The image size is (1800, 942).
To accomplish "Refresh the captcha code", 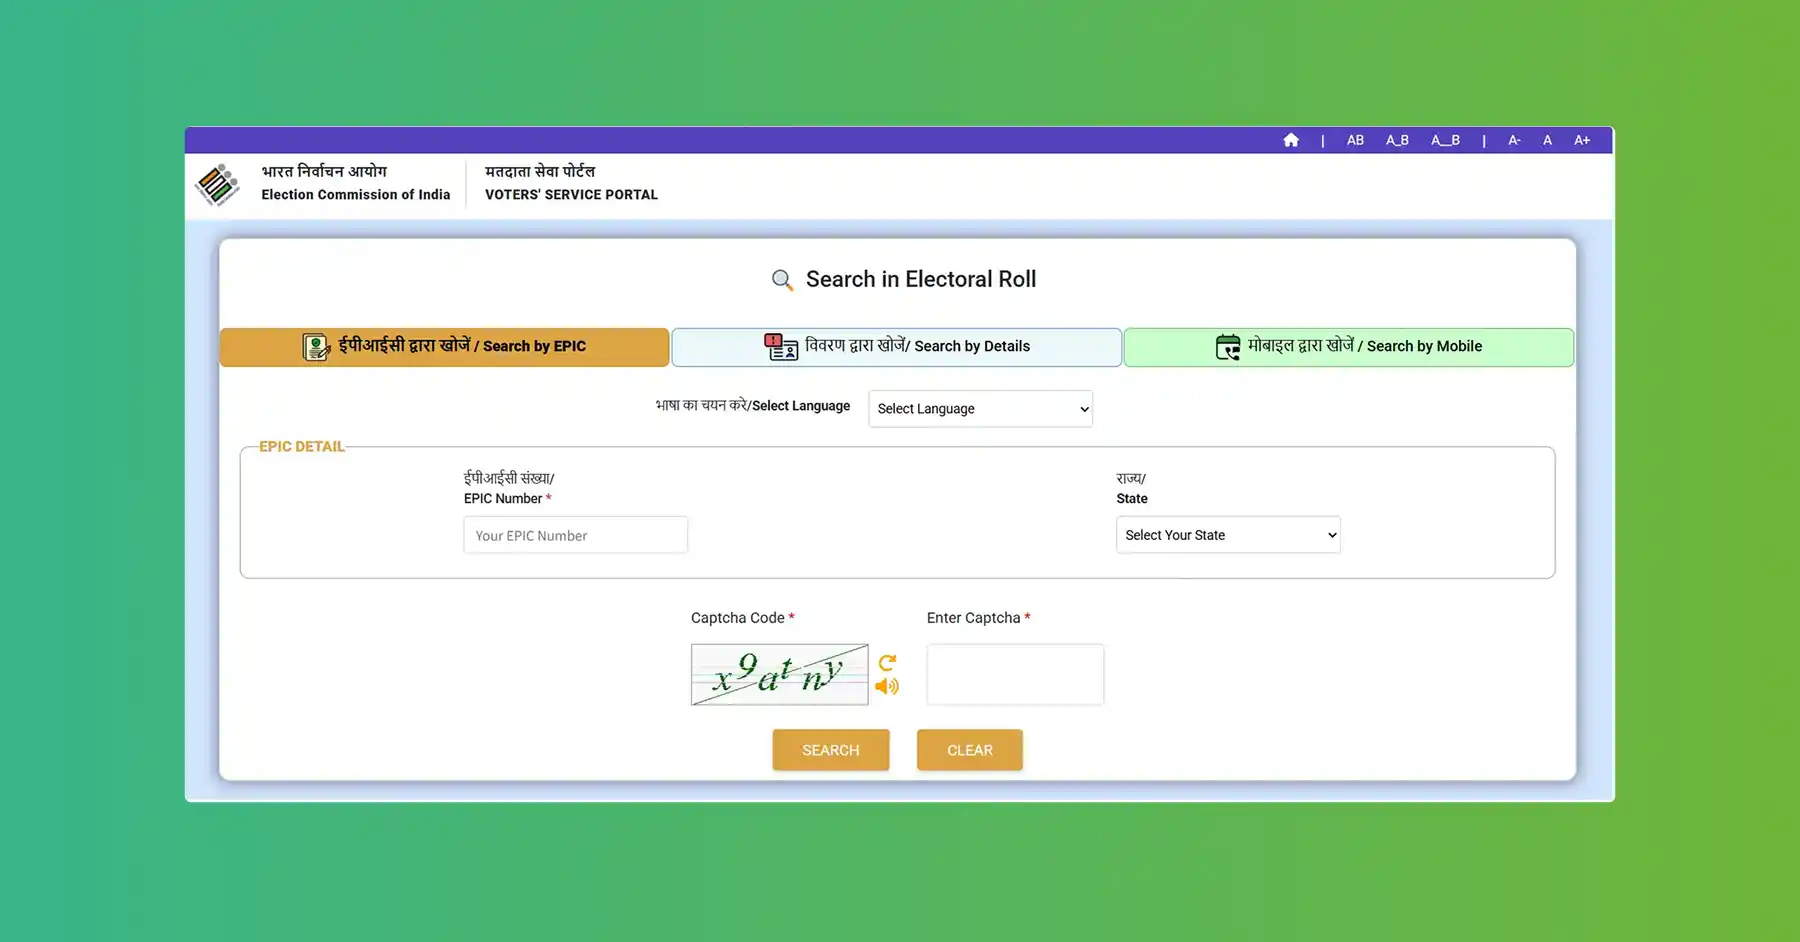I will (x=887, y=663).
